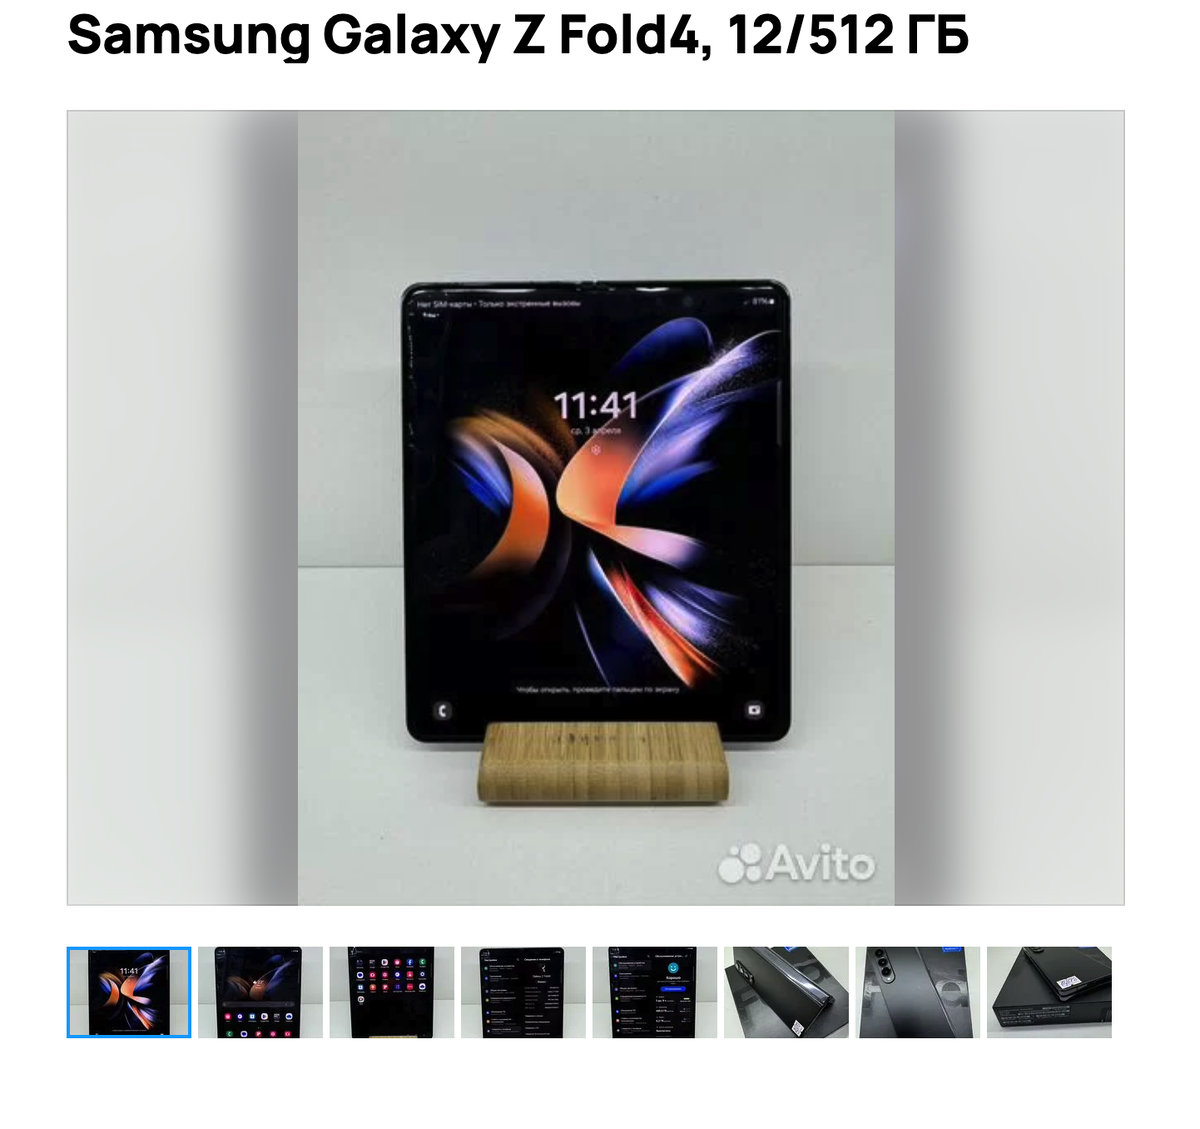Screen dimensions: 1200x1129
Task: Click the swipe-to-unlock hint text
Action: [597, 689]
